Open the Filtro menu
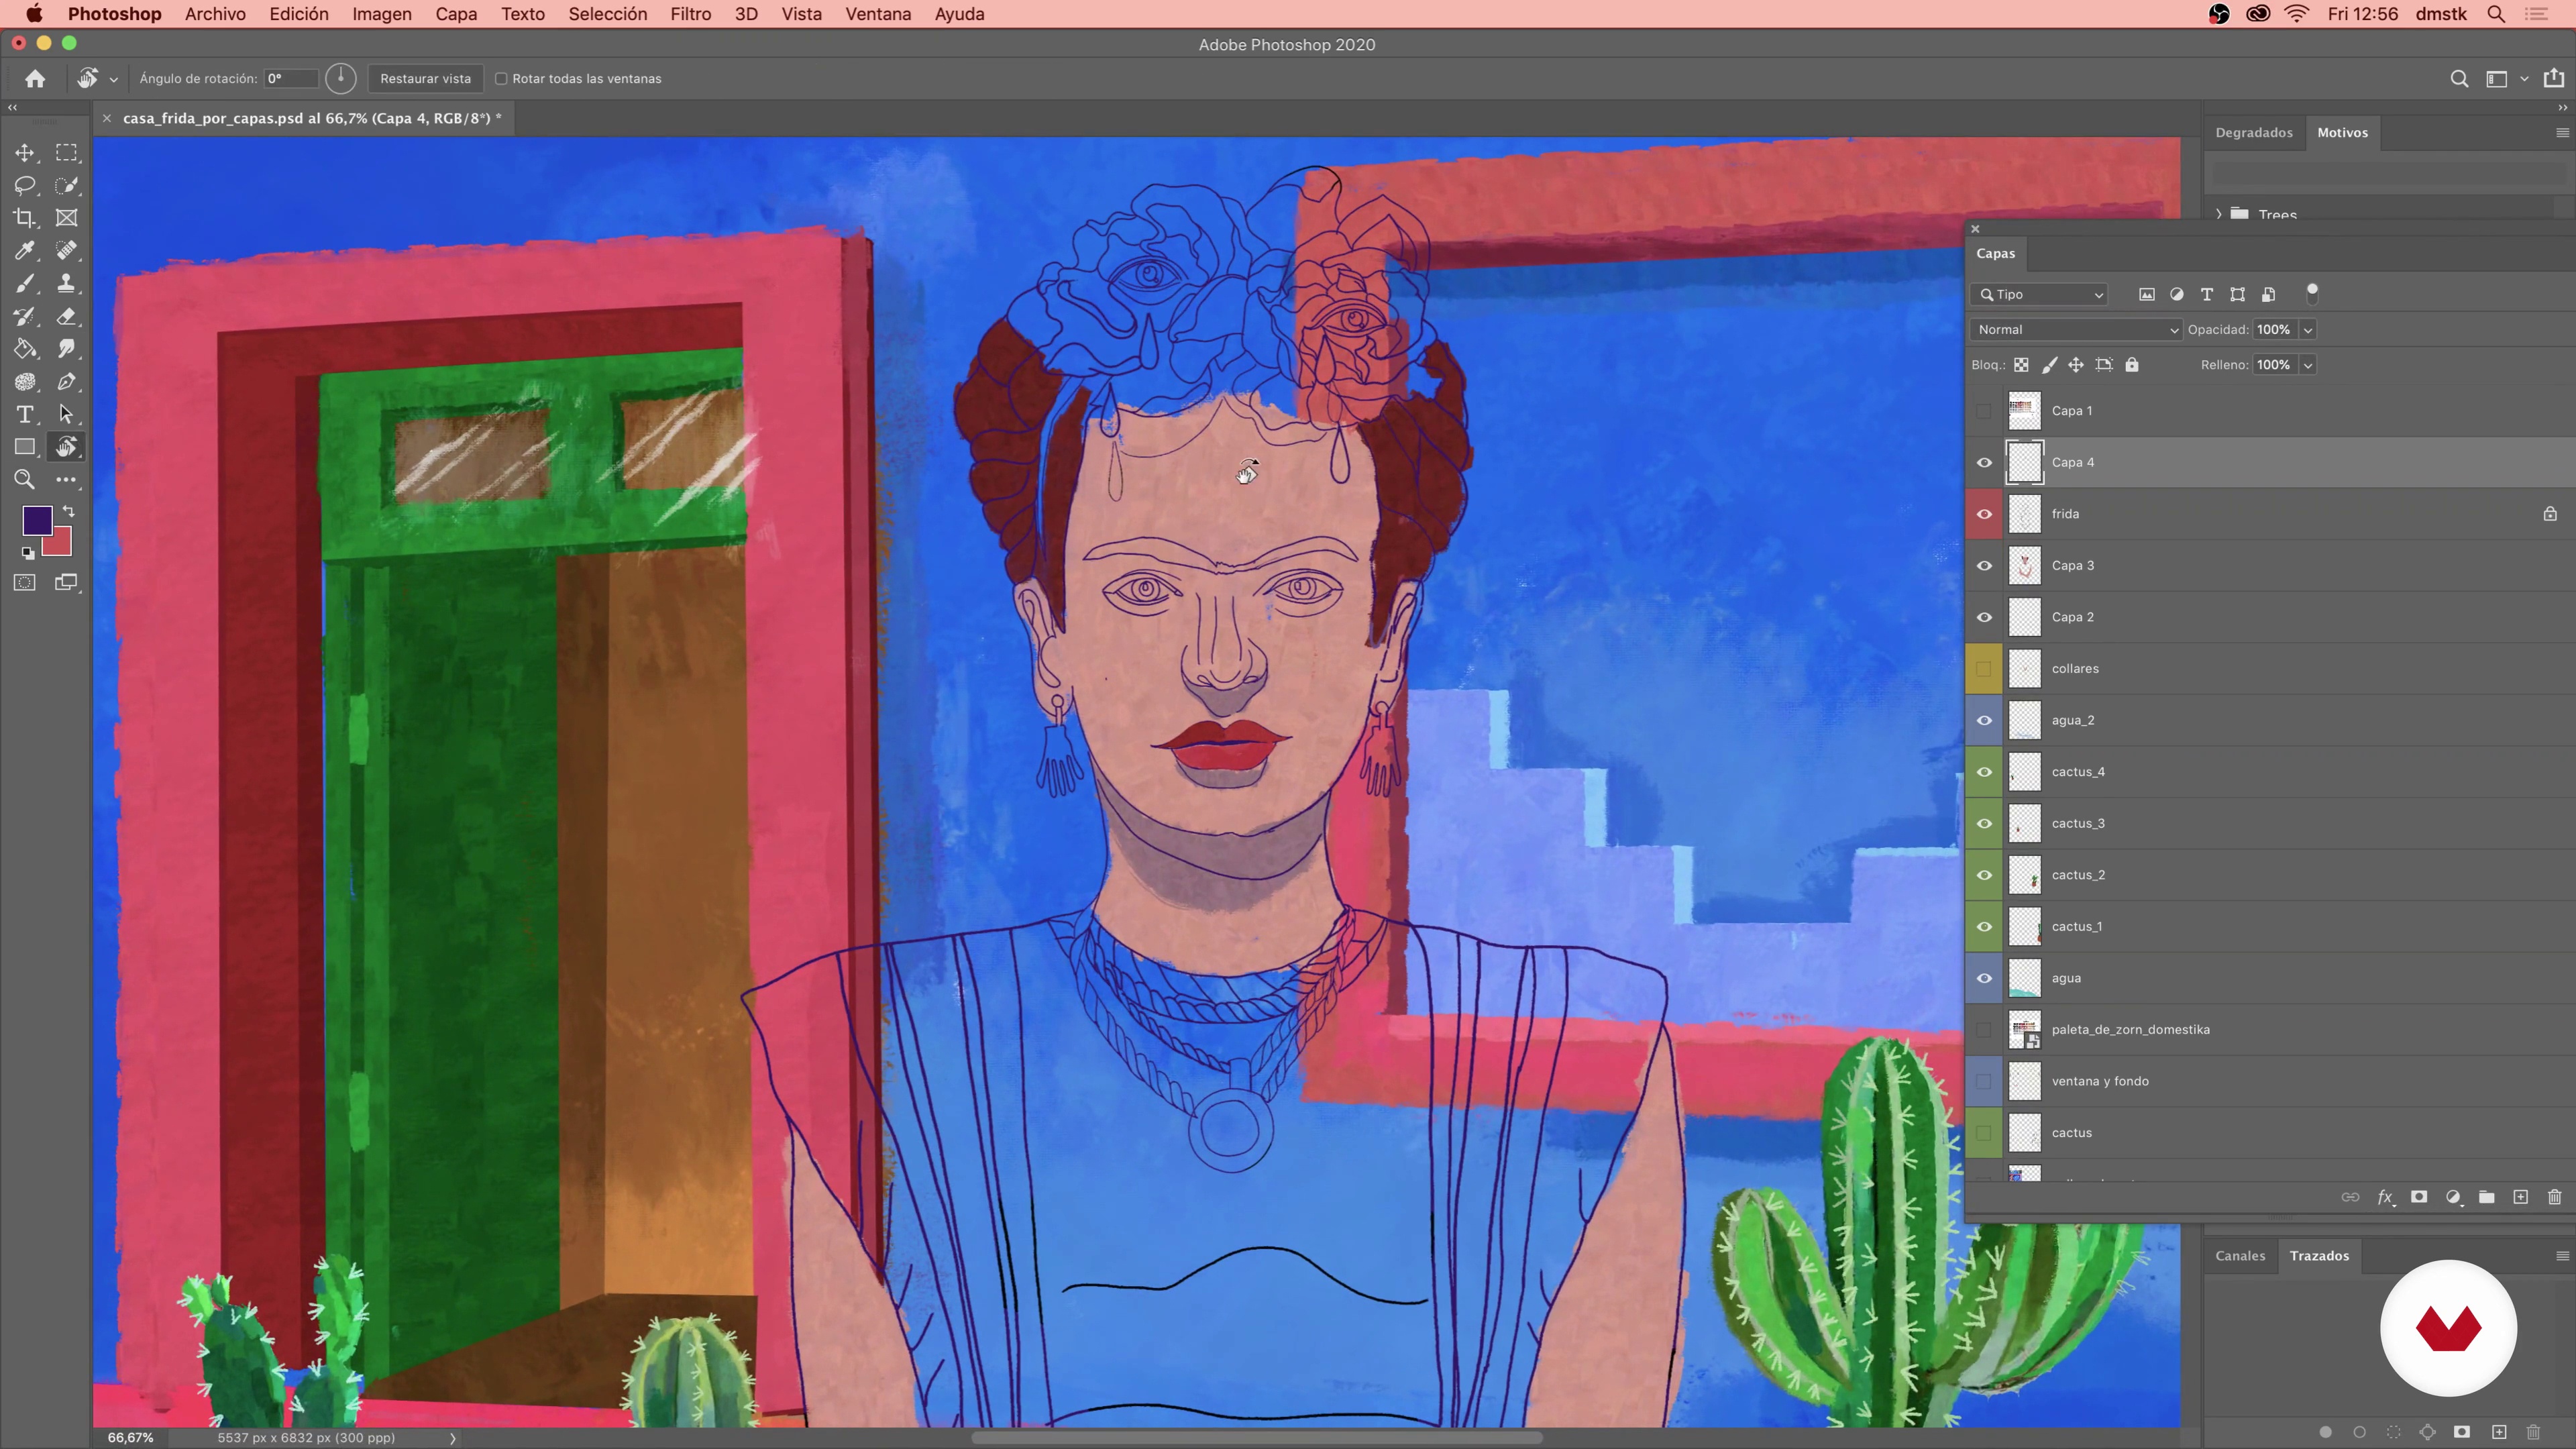The height and width of the screenshot is (1449, 2576). pyautogui.click(x=690, y=14)
